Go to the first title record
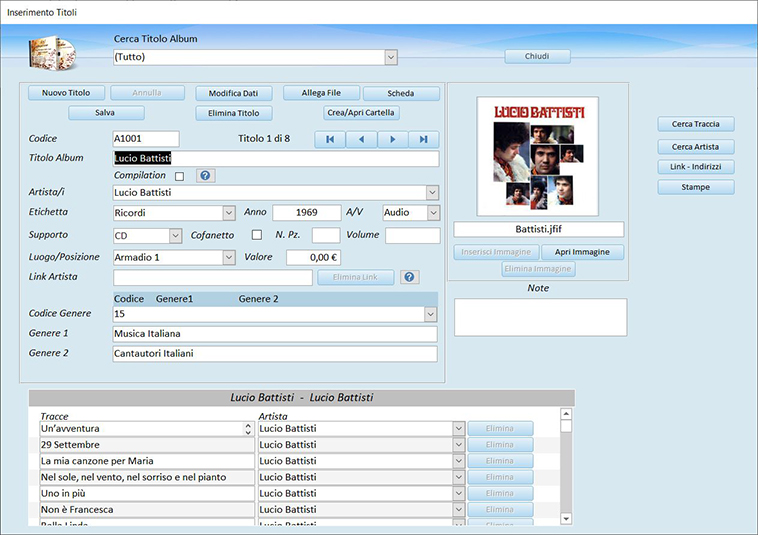Viewport: 758px width, 535px height. click(330, 139)
